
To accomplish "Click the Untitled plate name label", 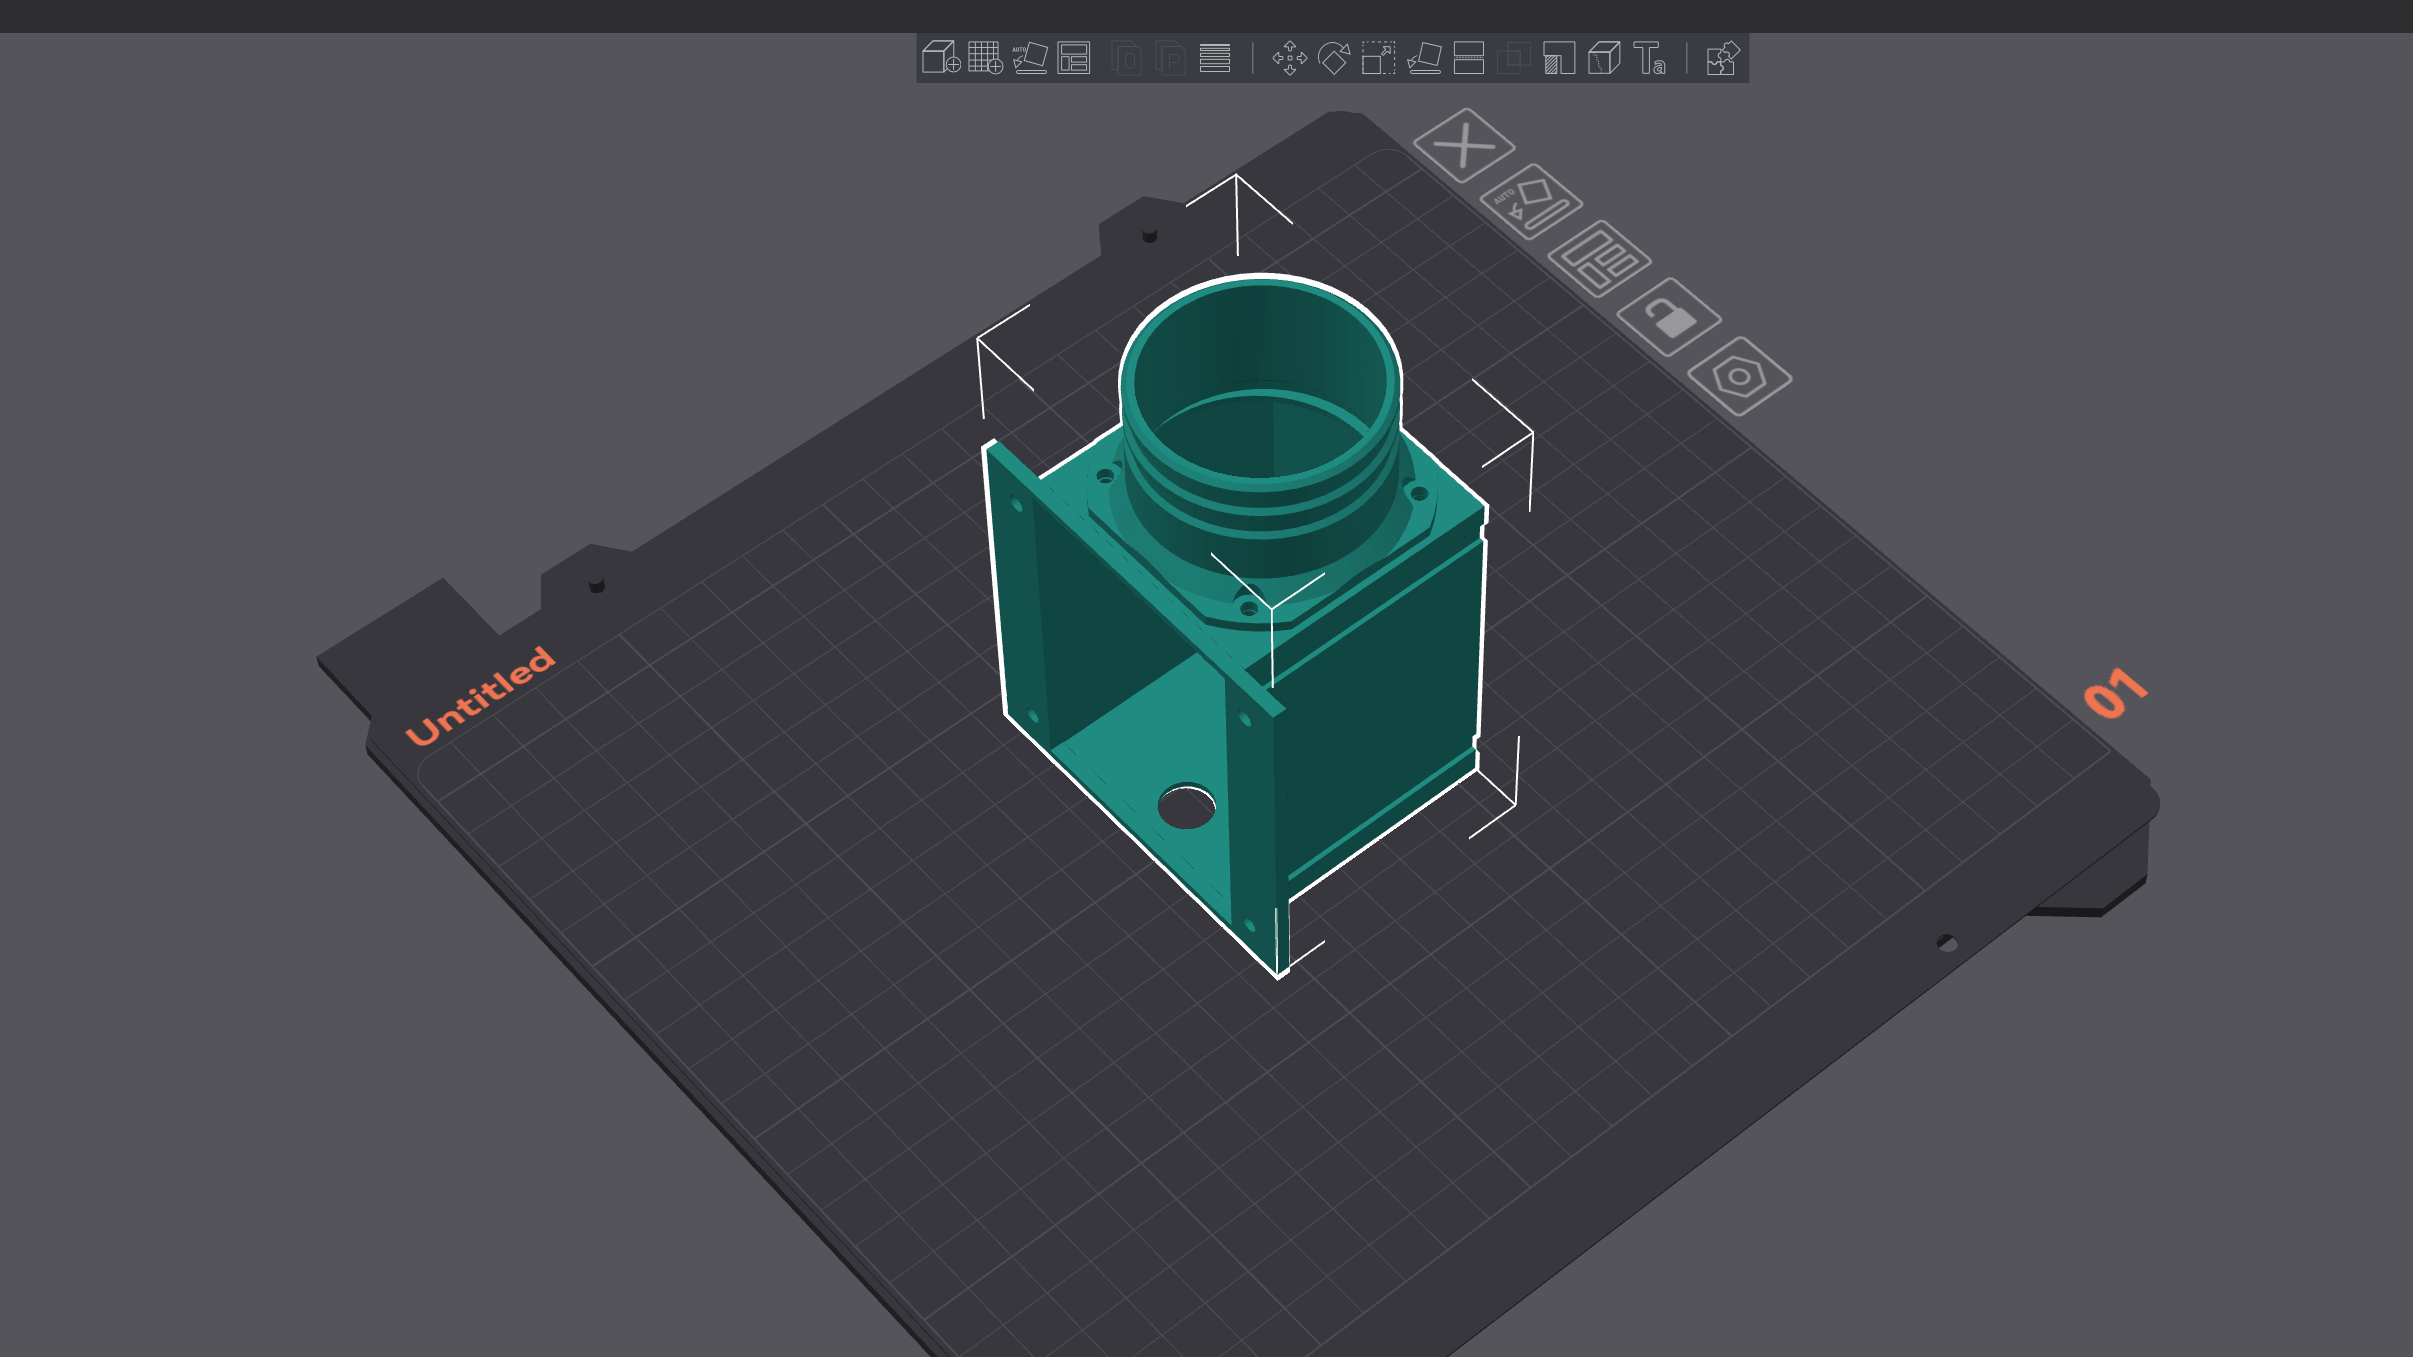I will pos(480,696).
